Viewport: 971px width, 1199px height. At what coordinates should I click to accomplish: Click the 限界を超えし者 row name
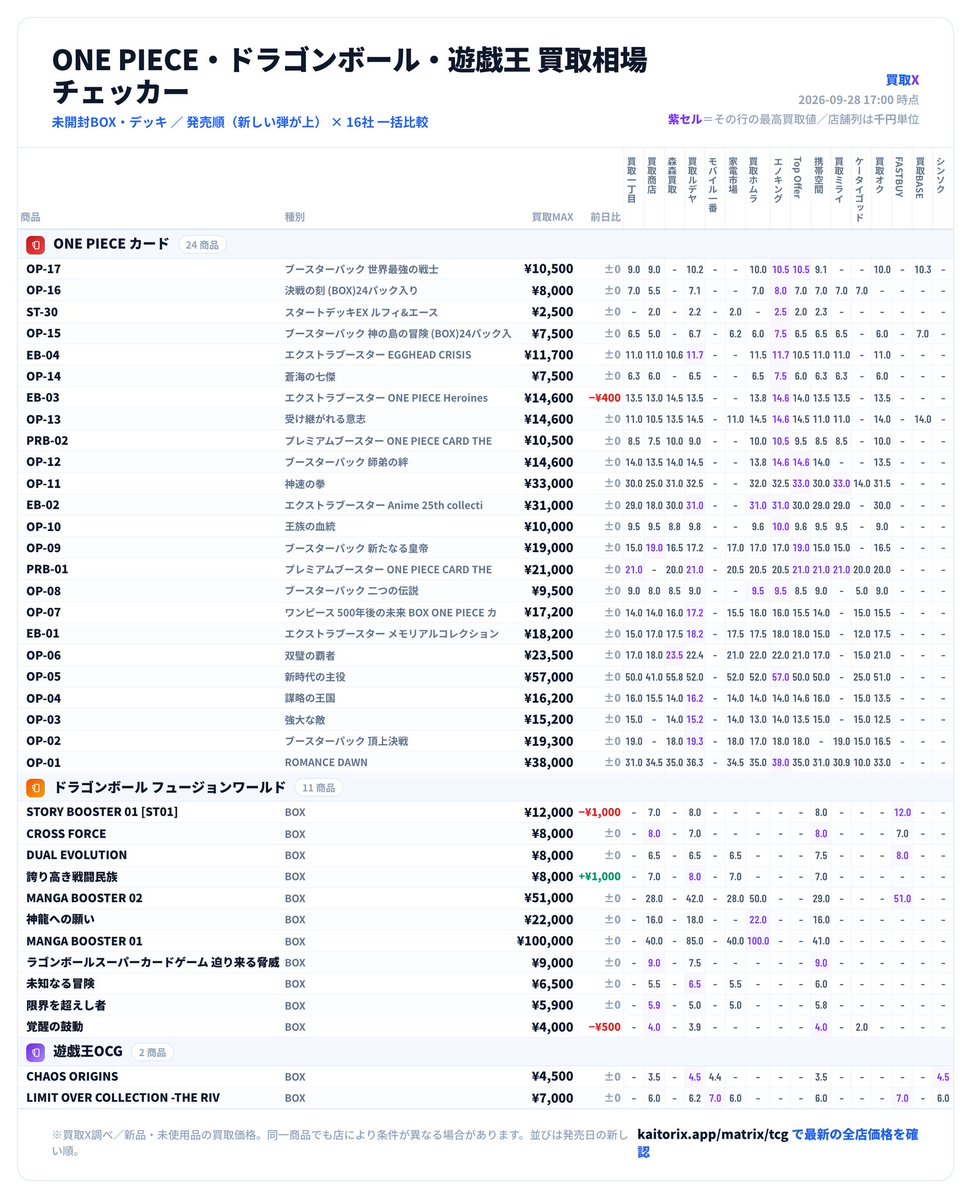(x=66, y=1006)
